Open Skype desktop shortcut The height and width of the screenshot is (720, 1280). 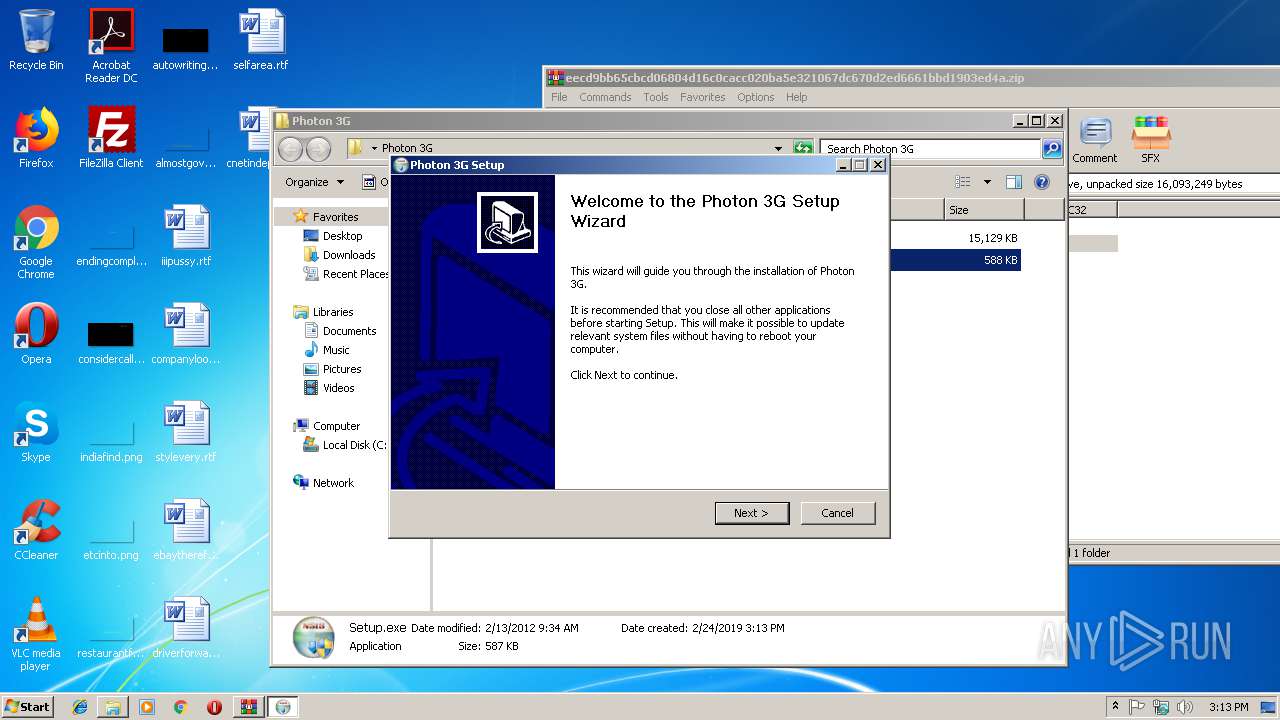click(x=36, y=432)
